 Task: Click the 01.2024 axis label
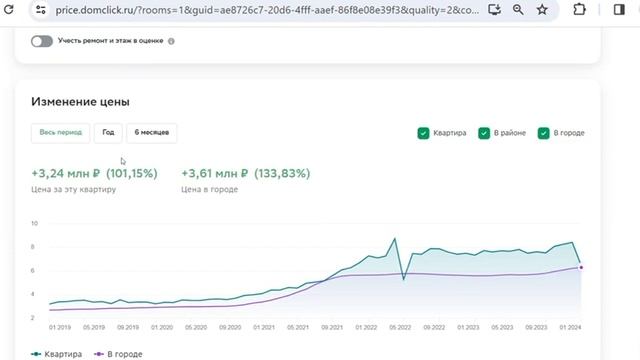tap(570, 327)
